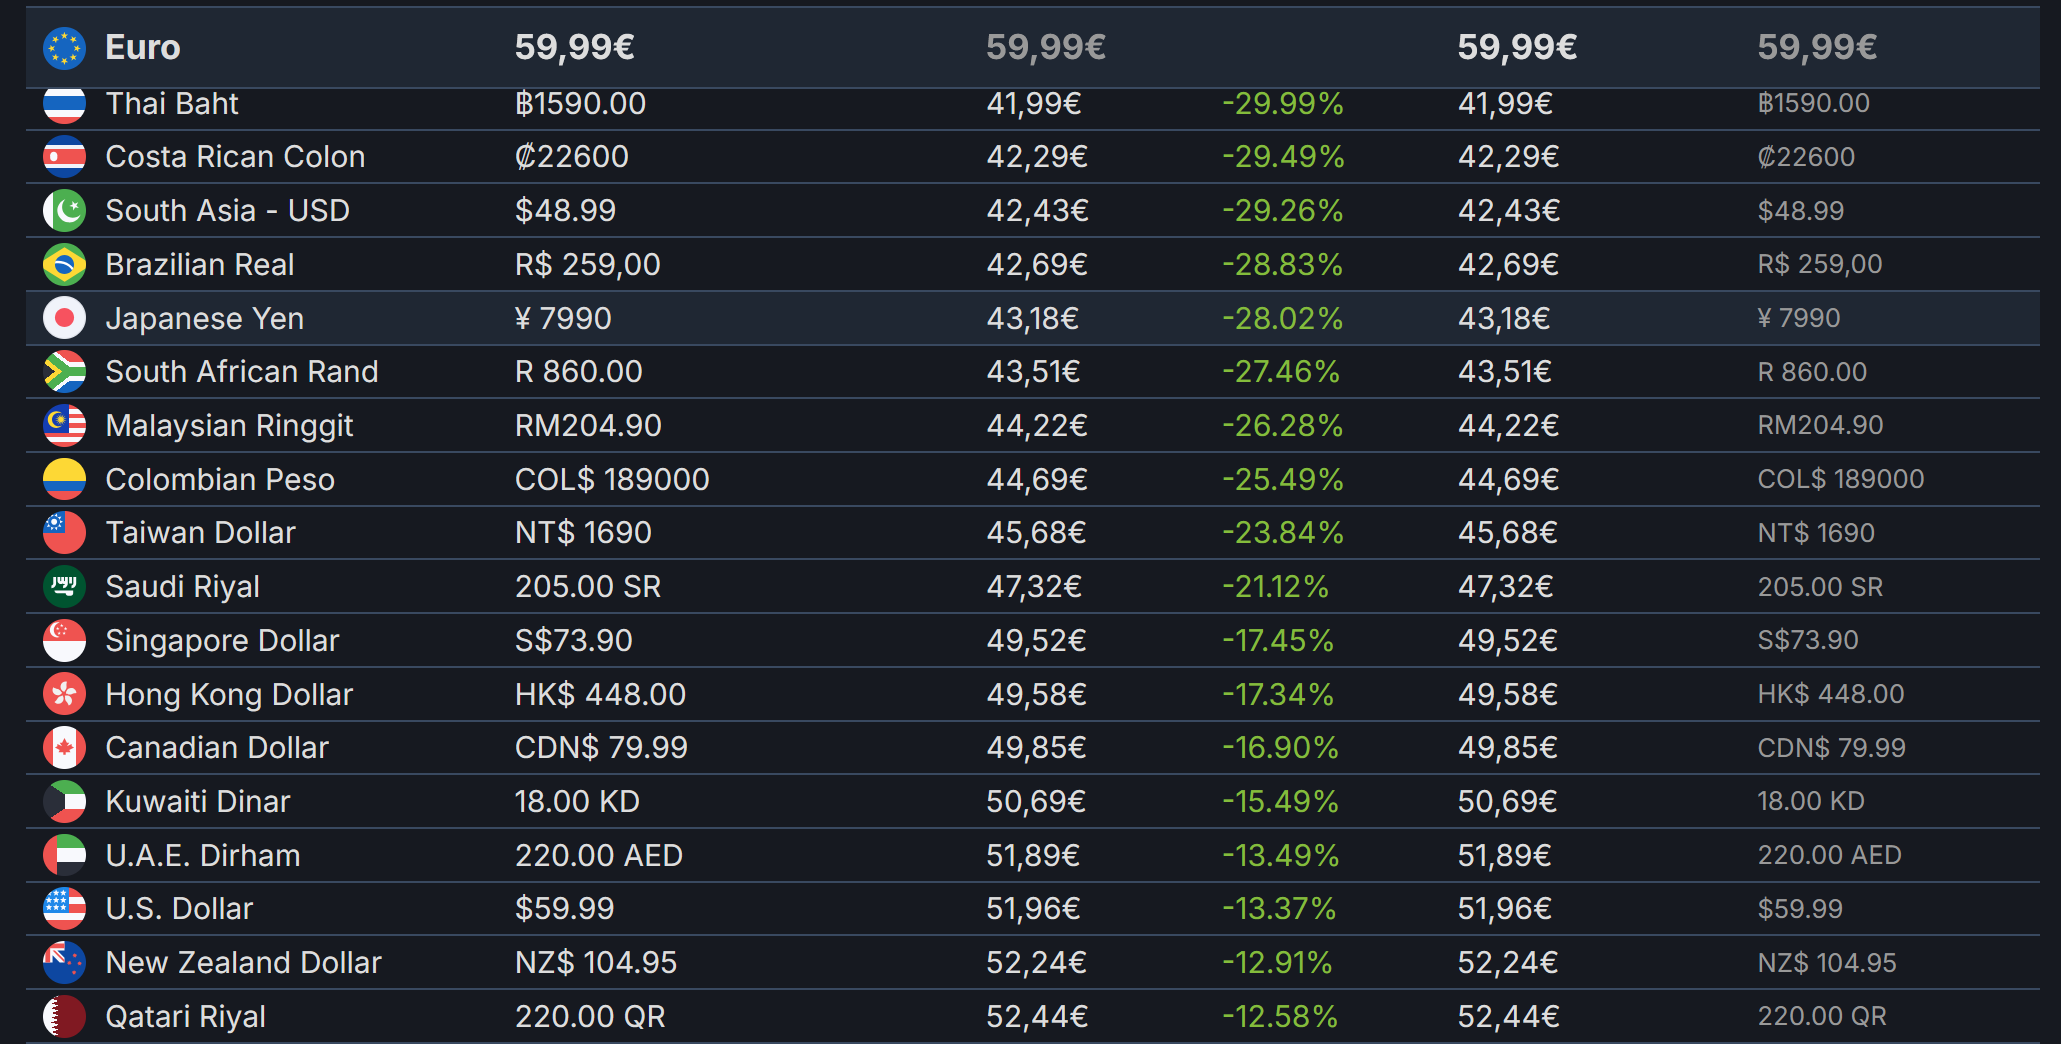Select the -13.37% U.S. Dollar difference
The height and width of the screenshot is (1044, 2061).
coord(1279,909)
